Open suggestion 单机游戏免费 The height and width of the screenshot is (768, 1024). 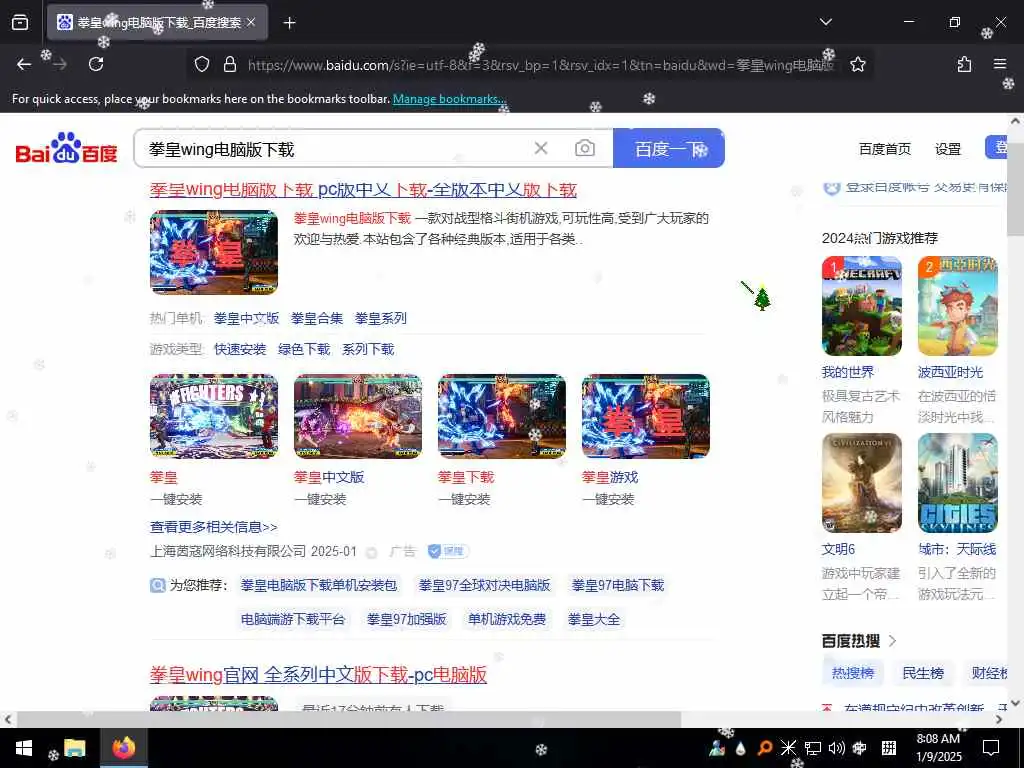click(507, 619)
